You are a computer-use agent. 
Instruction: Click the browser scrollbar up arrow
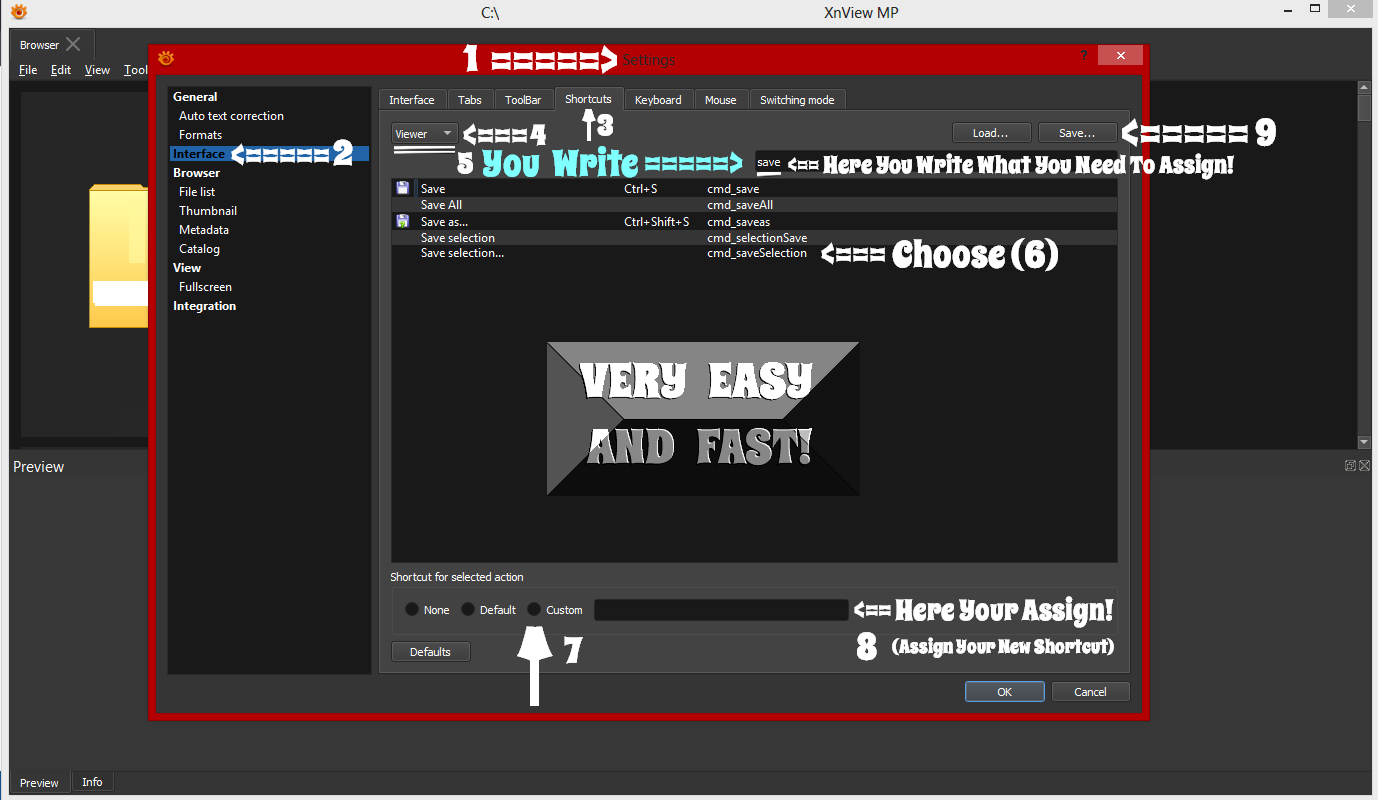(1363, 88)
